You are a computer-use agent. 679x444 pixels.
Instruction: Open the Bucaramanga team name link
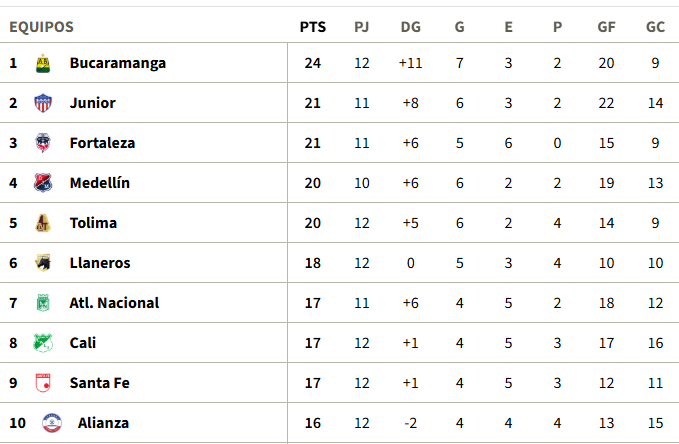click(x=118, y=63)
